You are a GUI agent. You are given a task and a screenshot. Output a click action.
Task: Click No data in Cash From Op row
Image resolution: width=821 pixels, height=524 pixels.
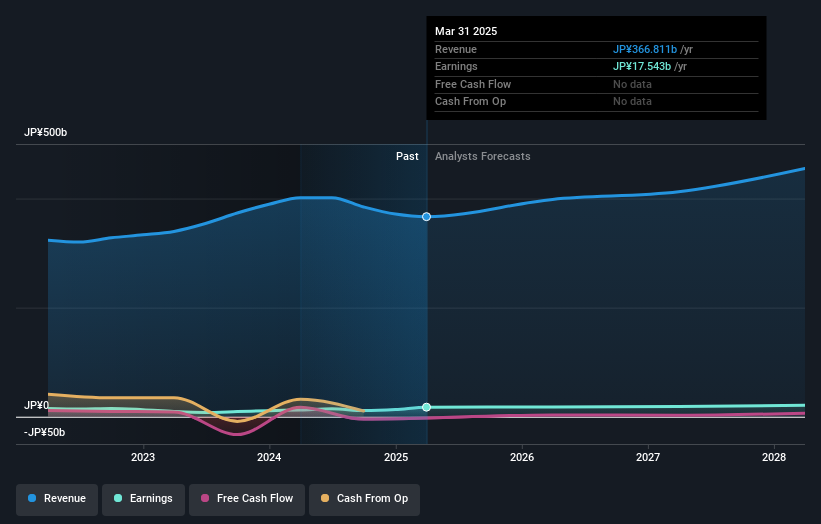tap(633, 102)
